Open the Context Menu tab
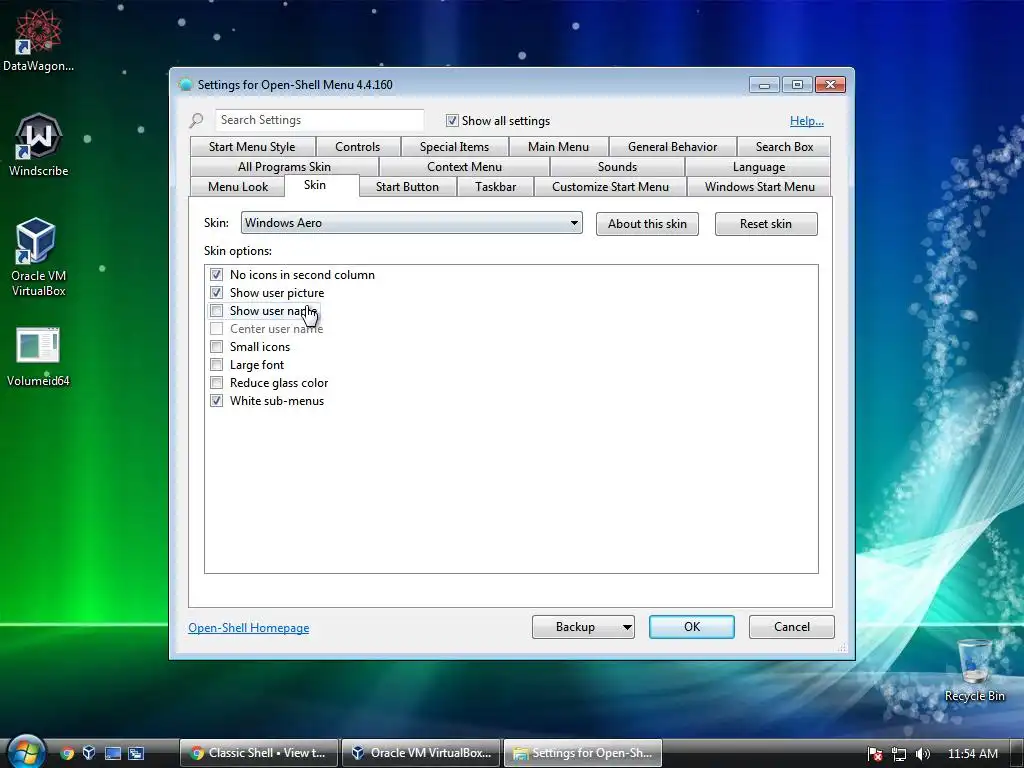Image resolution: width=1024 pixels, height=768 pixels. [x=464, y=167]
